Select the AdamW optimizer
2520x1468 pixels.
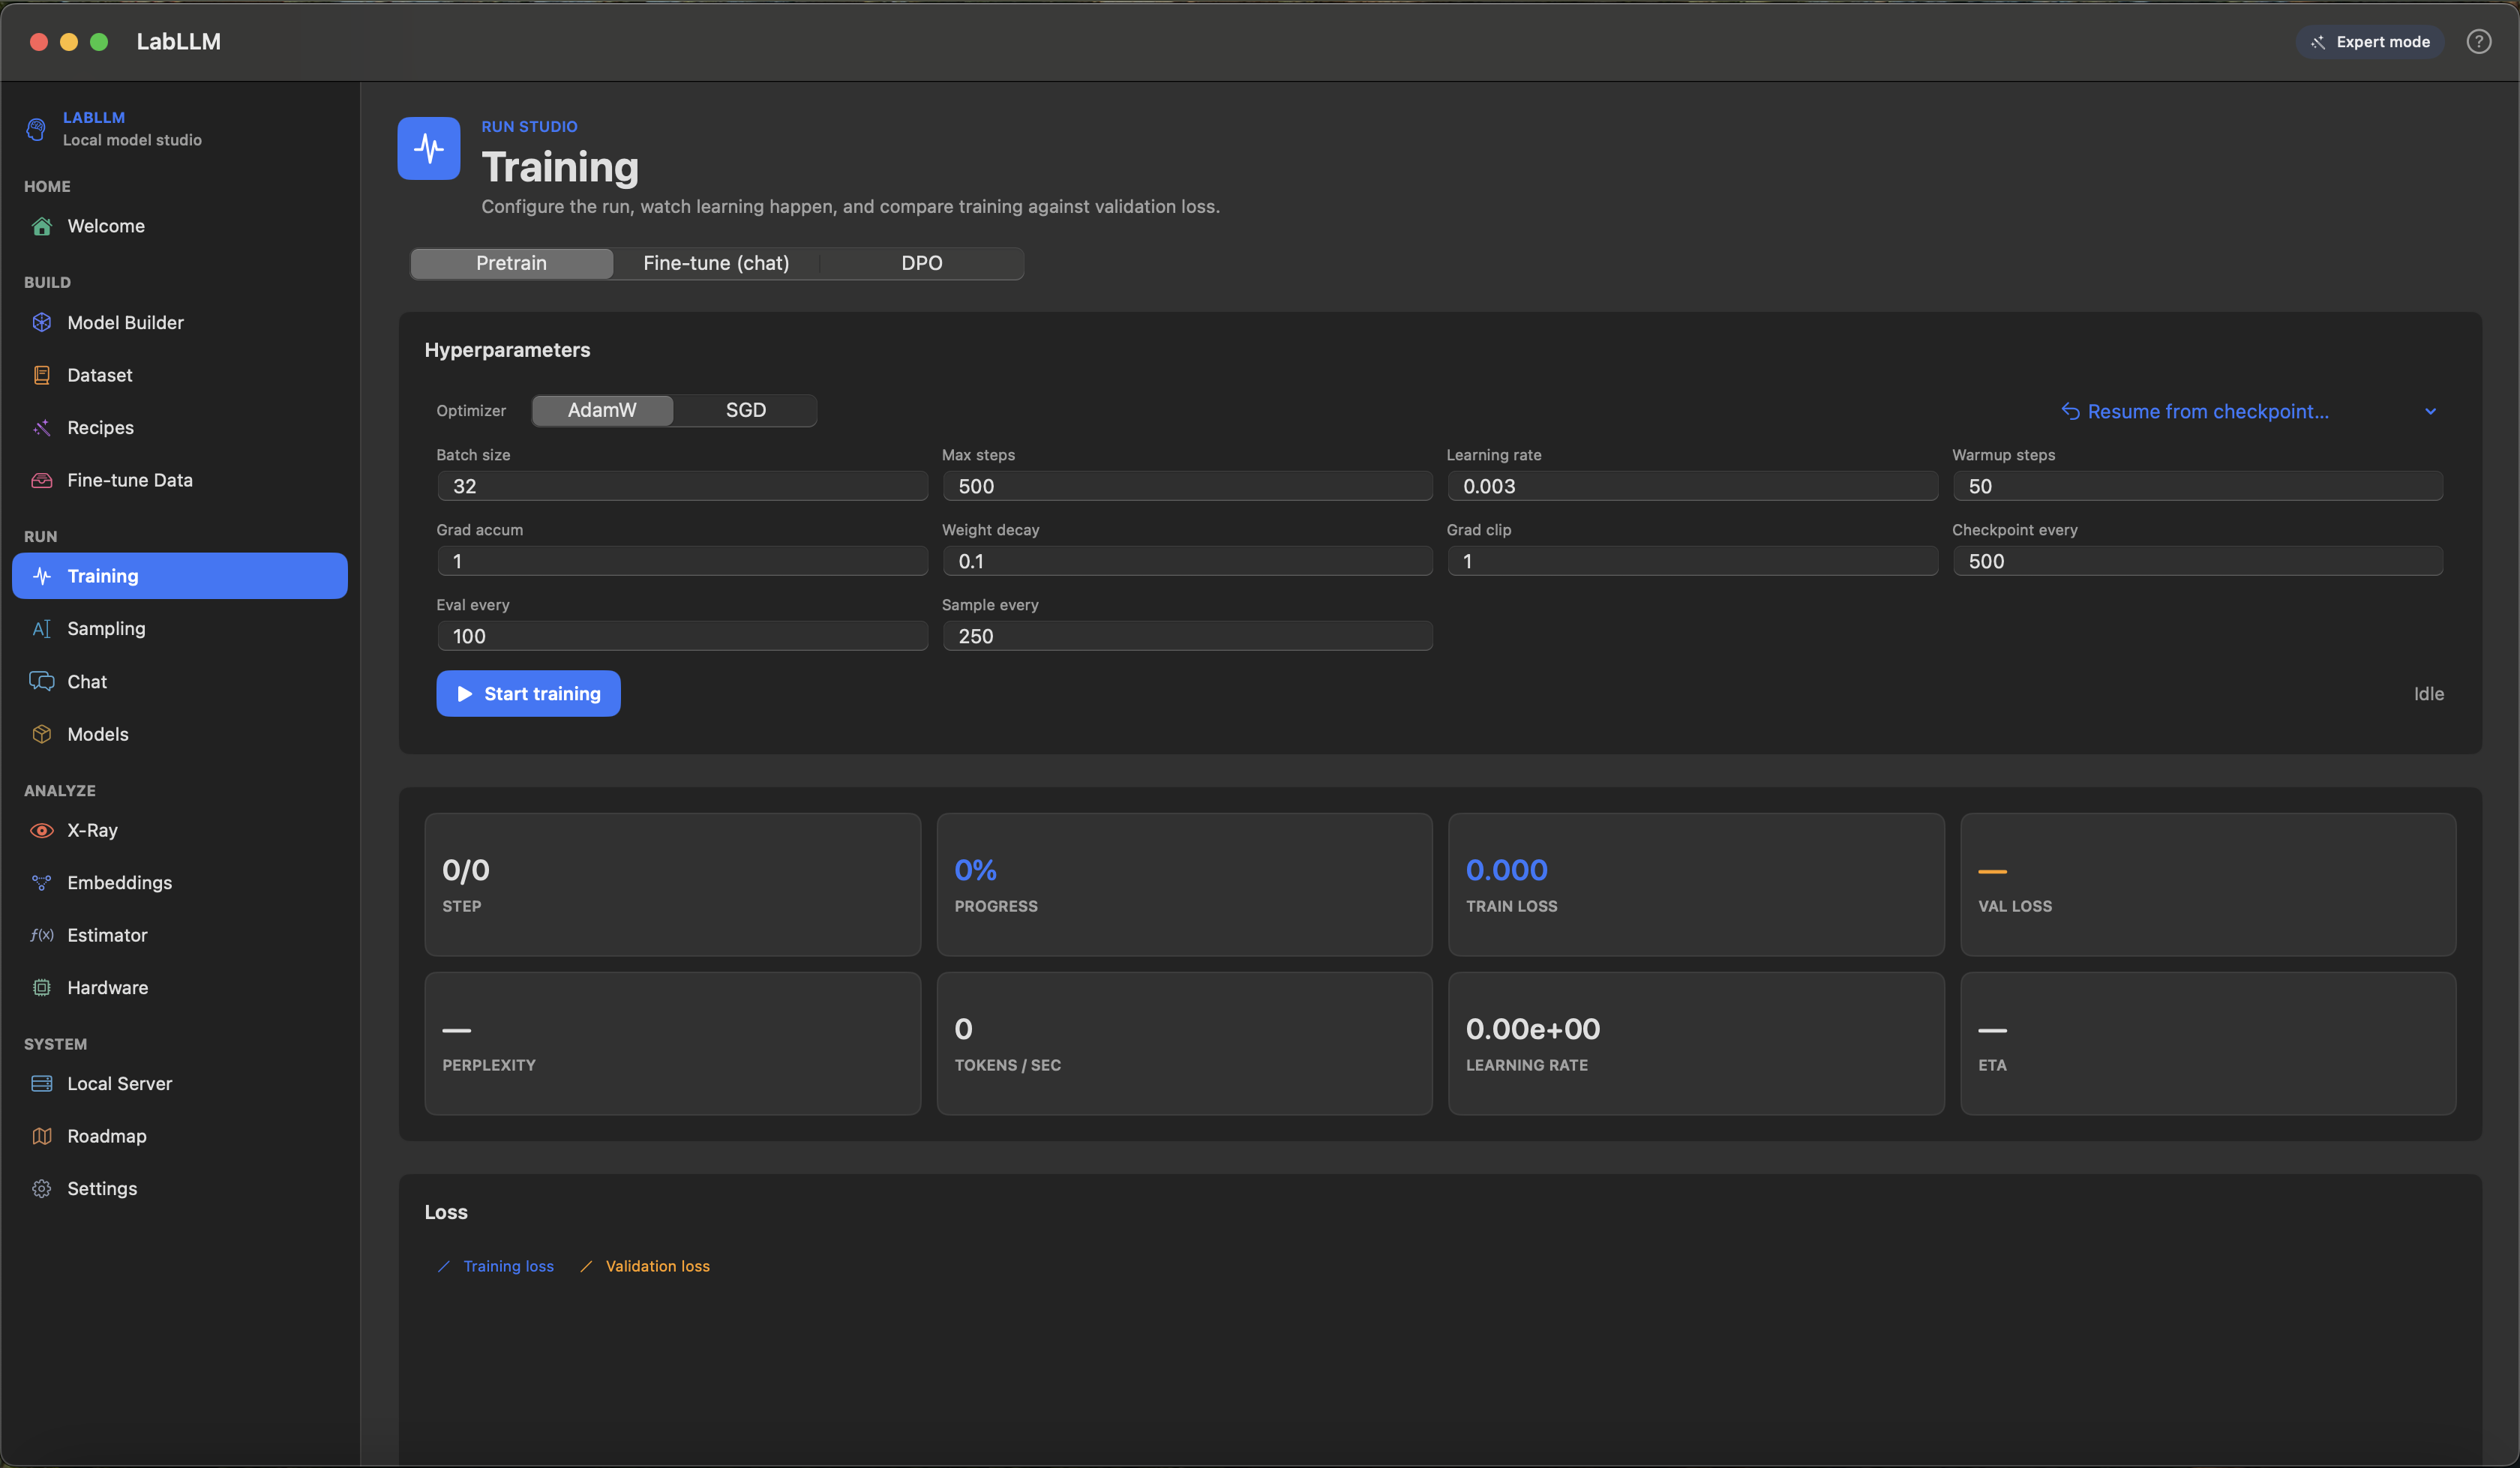602,411
